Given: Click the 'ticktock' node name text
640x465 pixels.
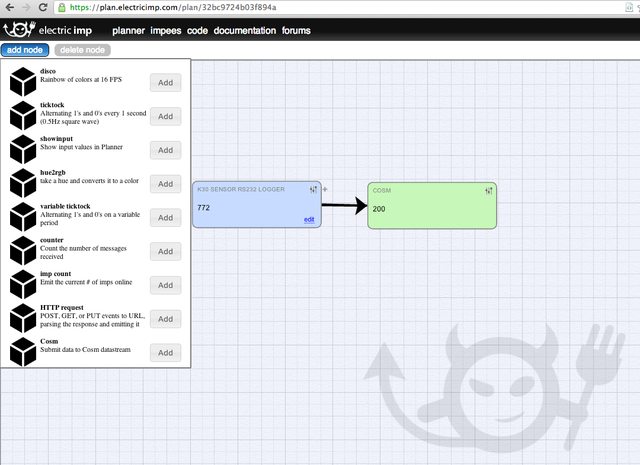Looking at the screenshot, I should (x=52, y=105).
